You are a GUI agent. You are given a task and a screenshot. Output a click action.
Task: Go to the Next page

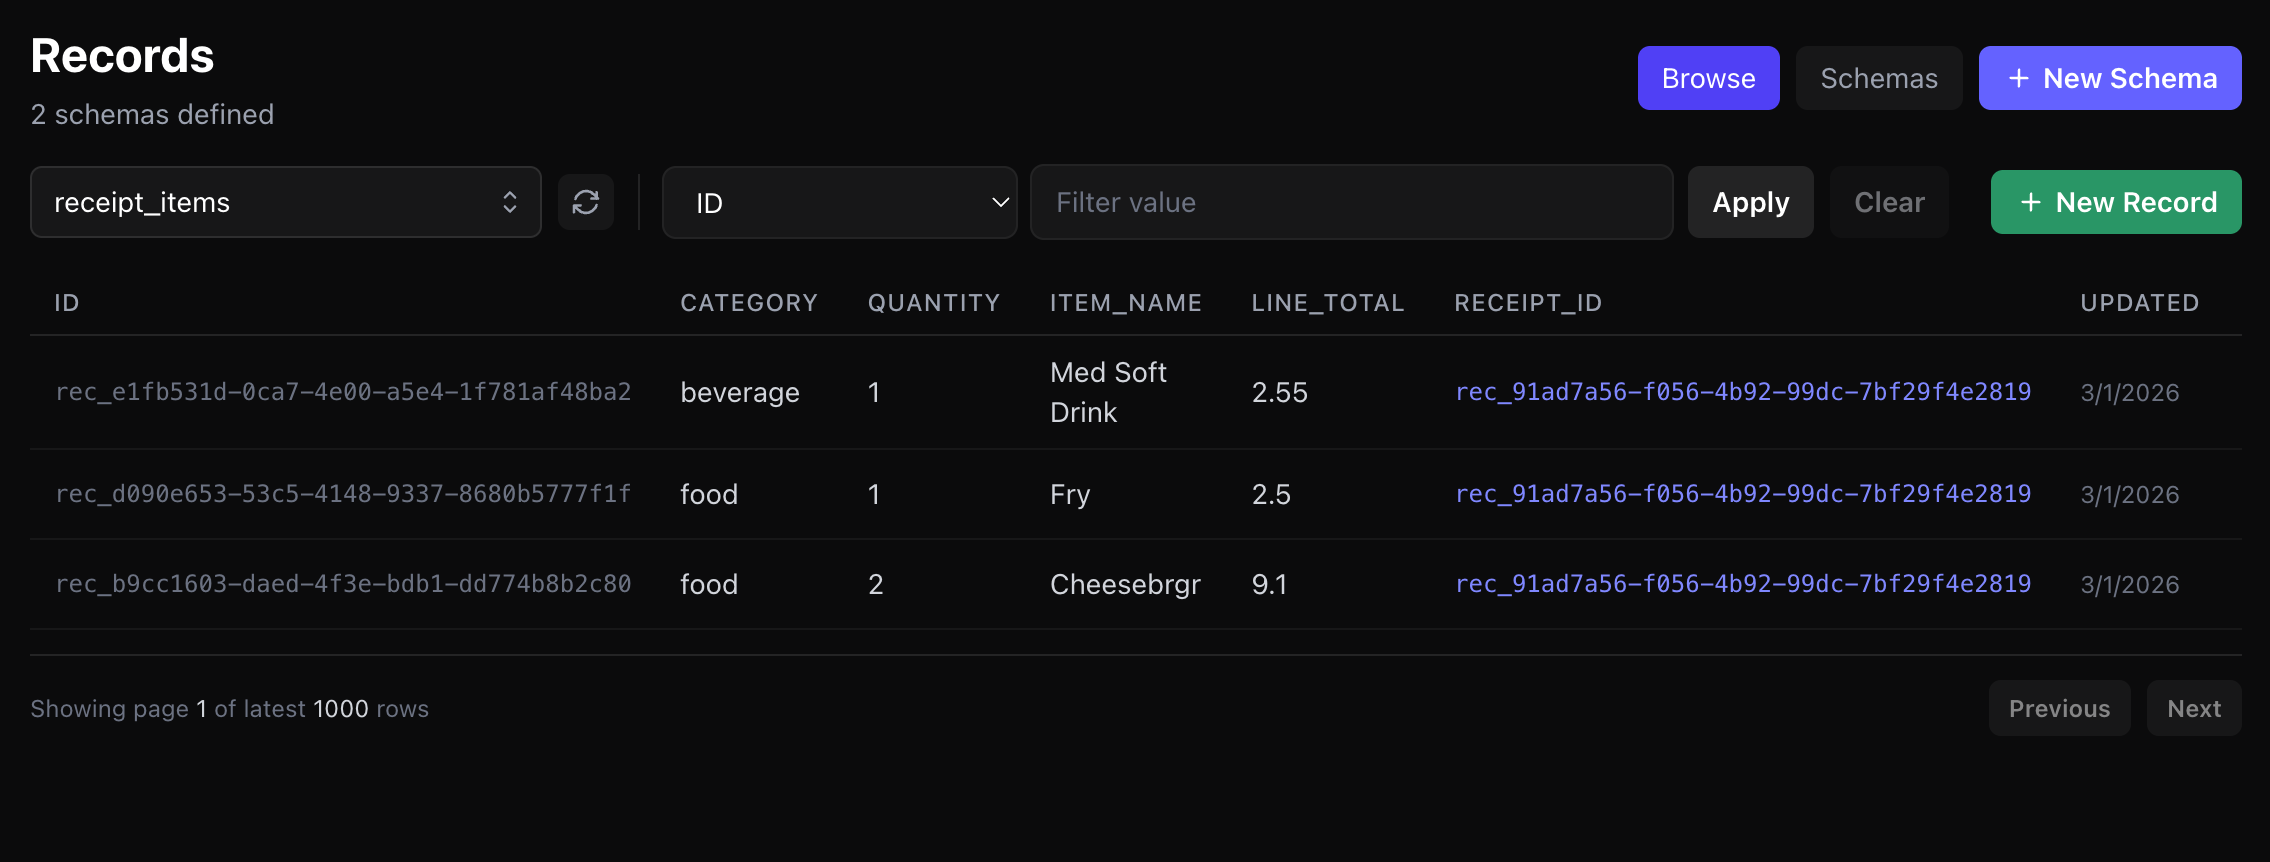coord(2194,708)
